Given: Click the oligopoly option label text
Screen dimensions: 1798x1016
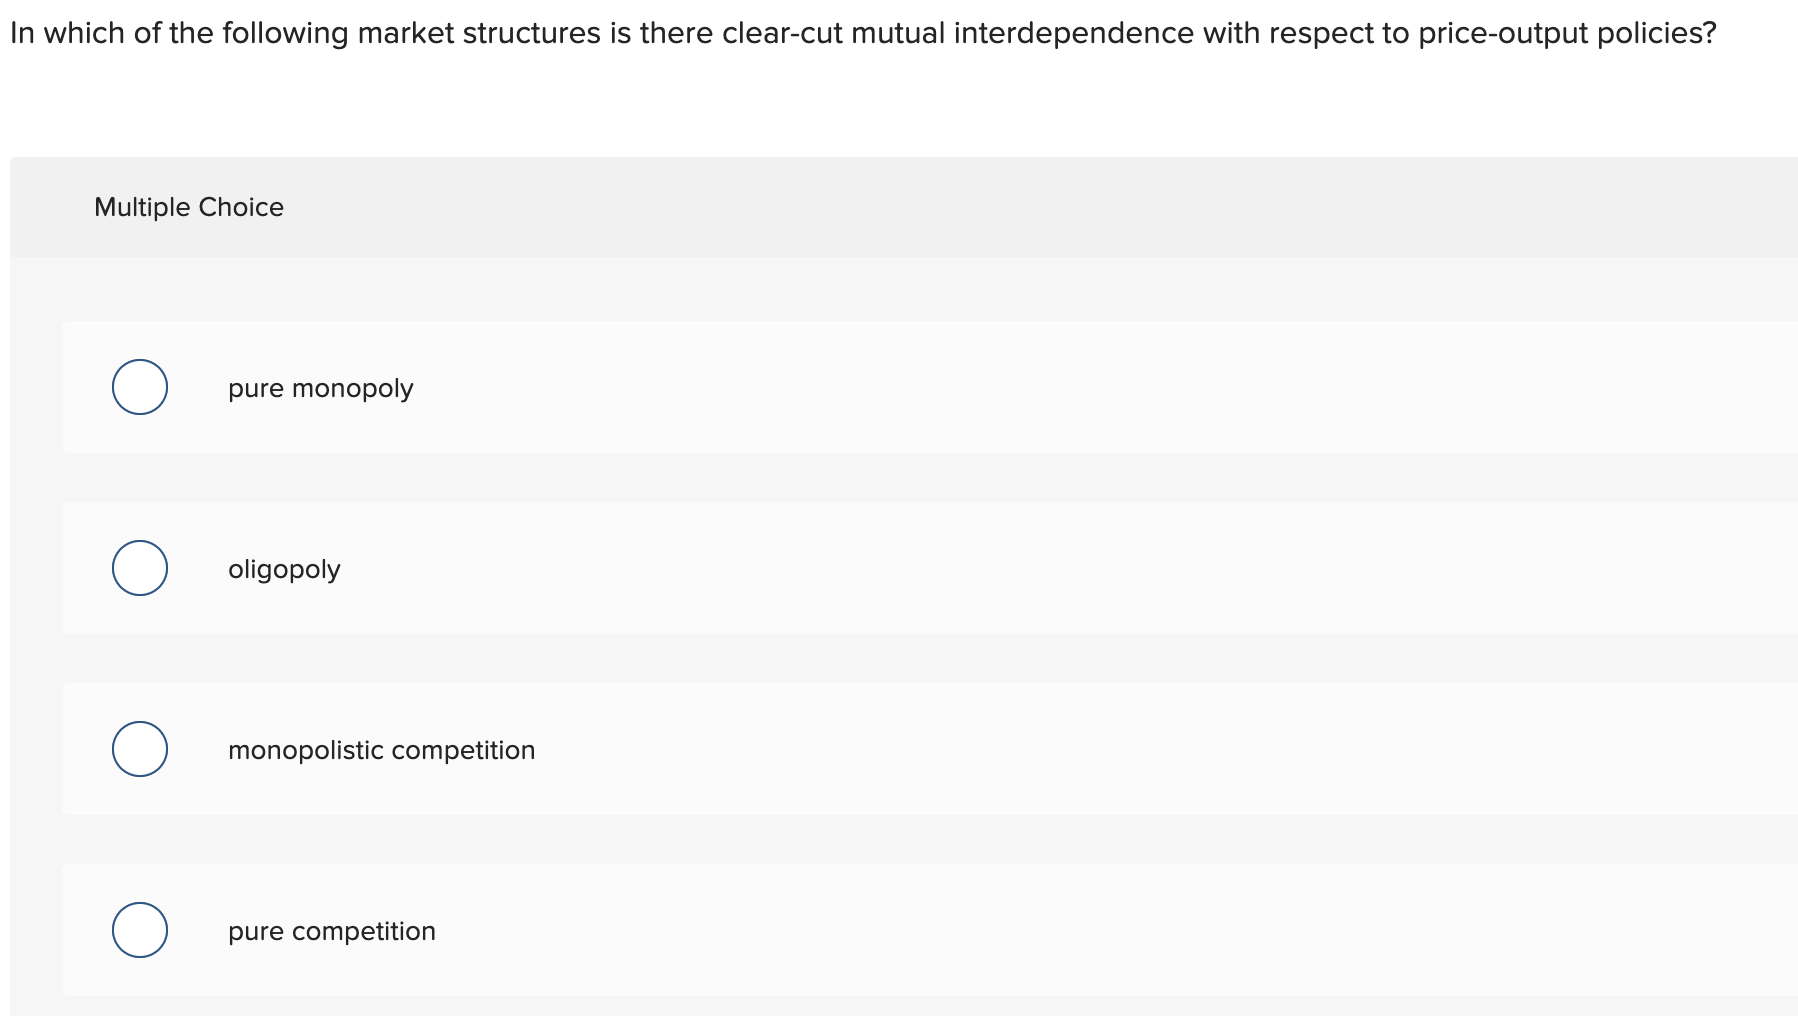Looking at the screenshot, I should pos(285,567).
